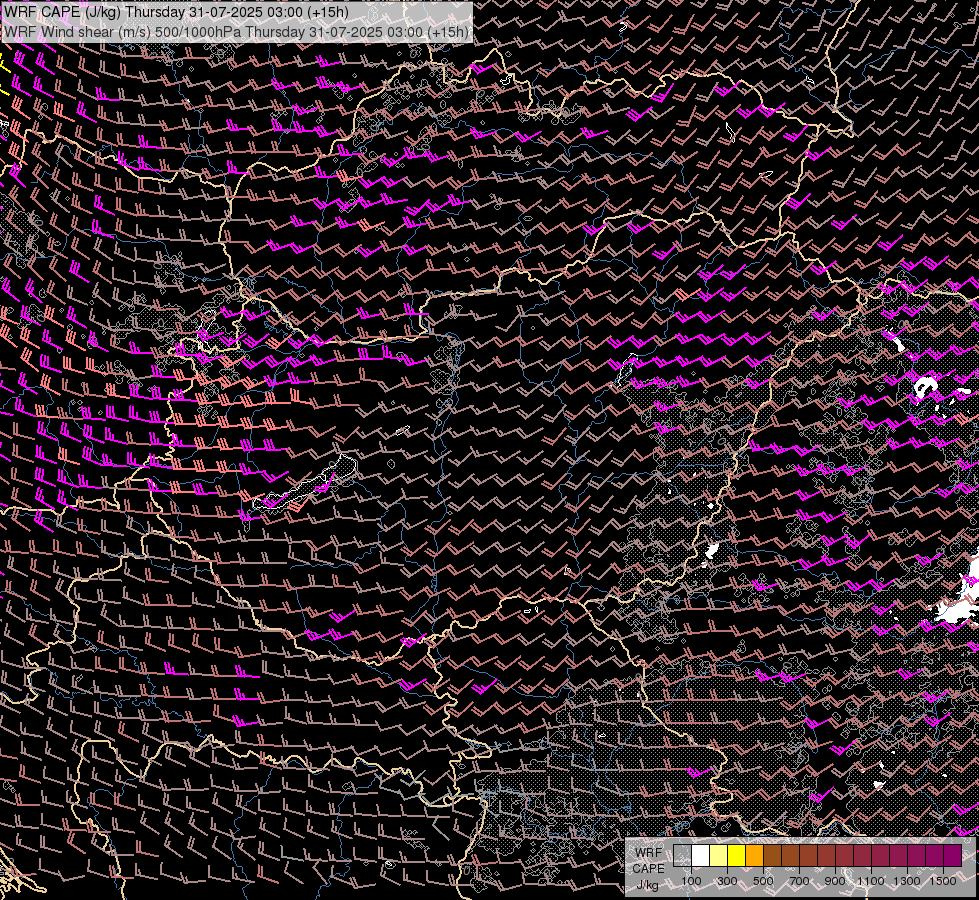Select the white CAPE legend swatch
This screenshot has width=979, height=900.
[701, 855]
